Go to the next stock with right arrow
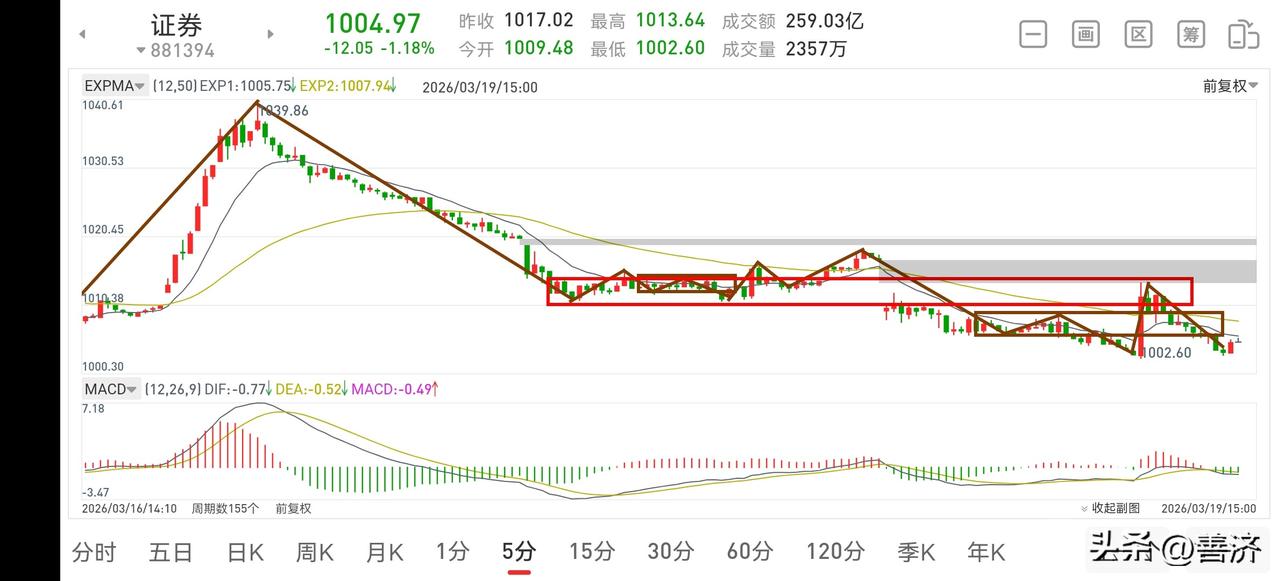This screenshot has height=581, width=1278. 270,34
